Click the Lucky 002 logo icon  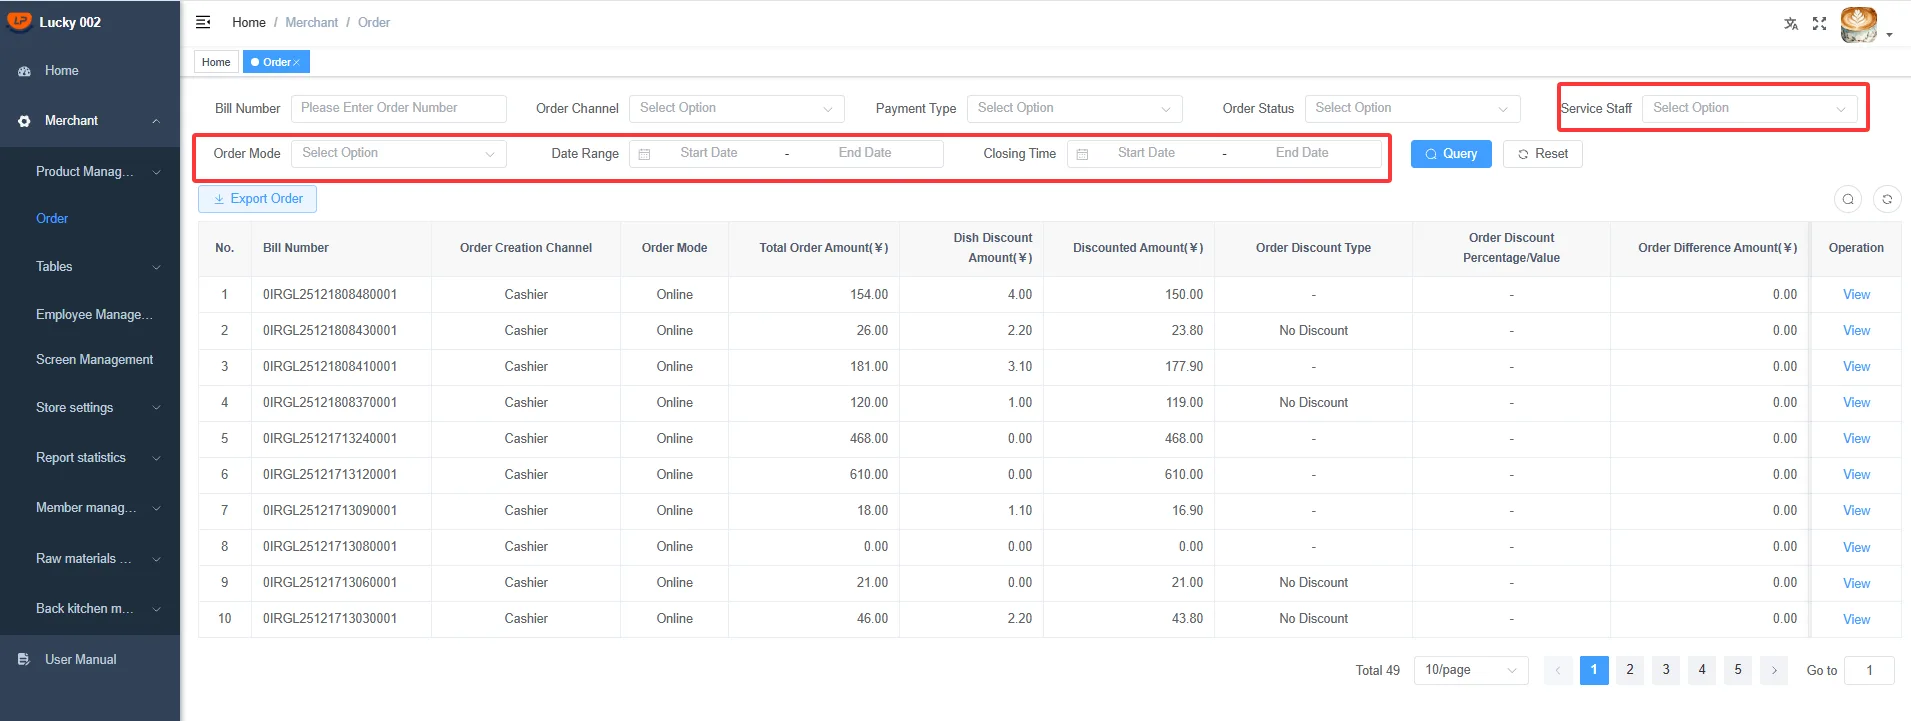point(19,21)
